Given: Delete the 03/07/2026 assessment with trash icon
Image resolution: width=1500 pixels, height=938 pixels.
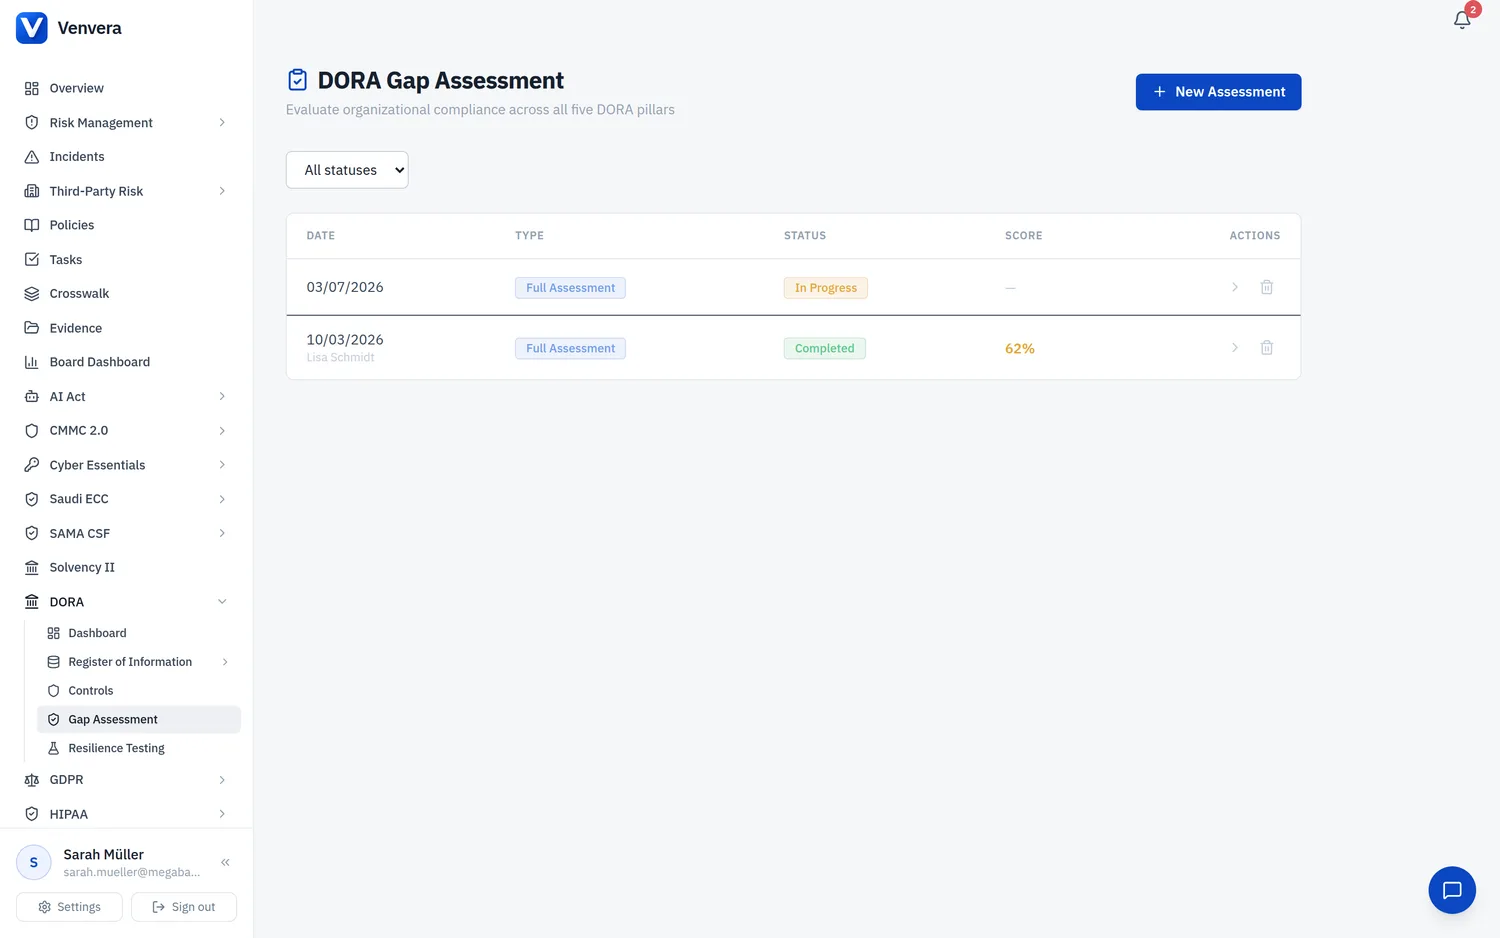Looking at the screenshot, I should click(x=1266, y=287).
